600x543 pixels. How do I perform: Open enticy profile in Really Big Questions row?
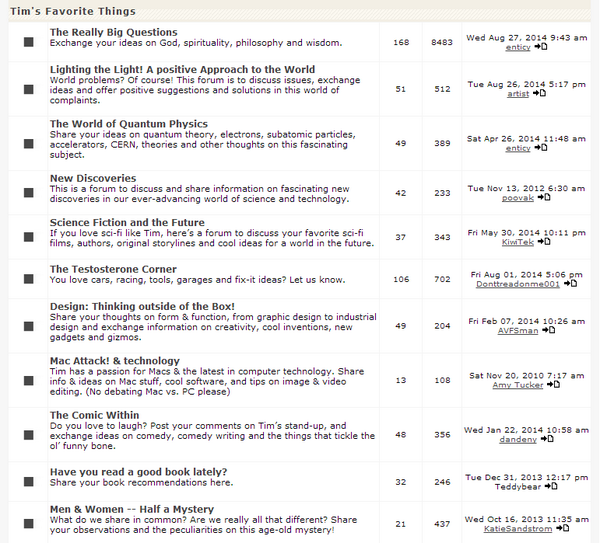click(x=518, y=47)
